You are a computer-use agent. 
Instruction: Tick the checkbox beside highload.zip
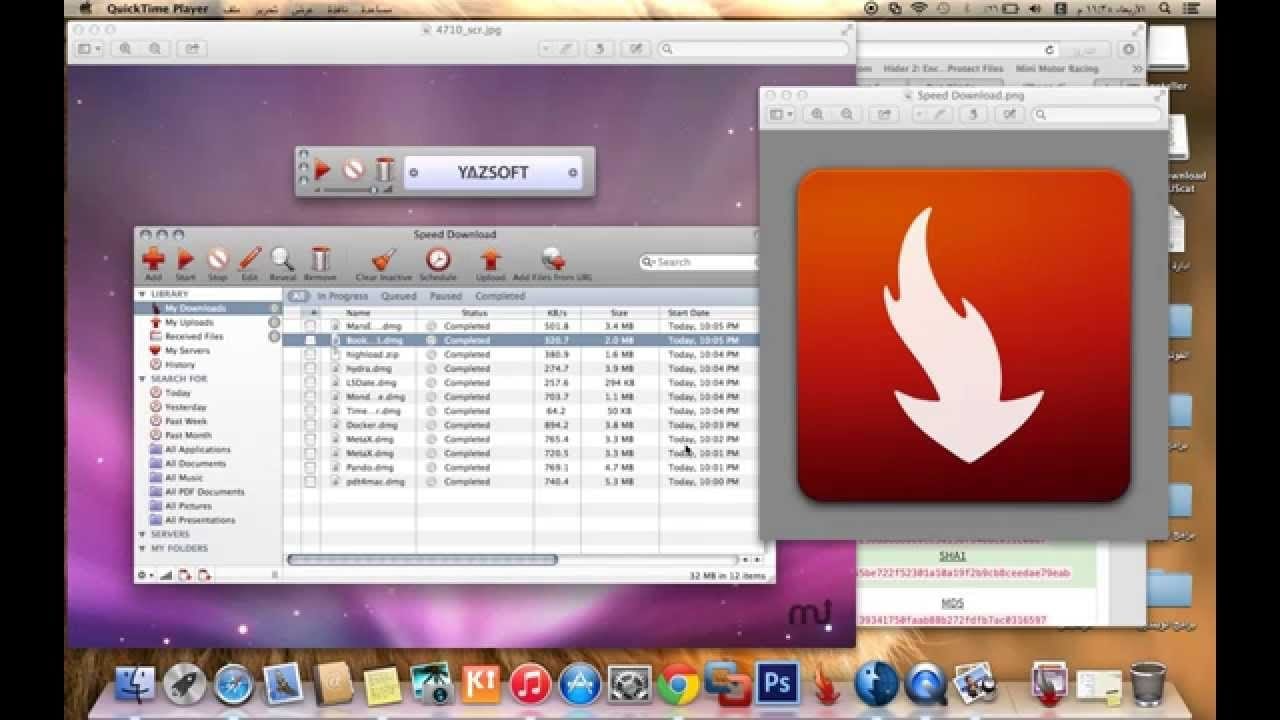(310, 355)
